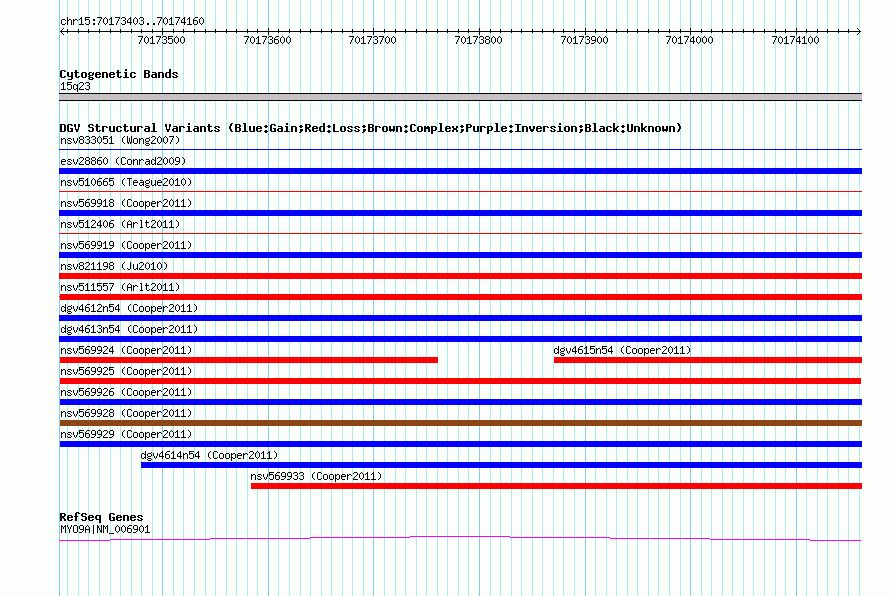Click ruler position 70174000
The width and height of the screenshot is (890, 596).
[690, 40]
